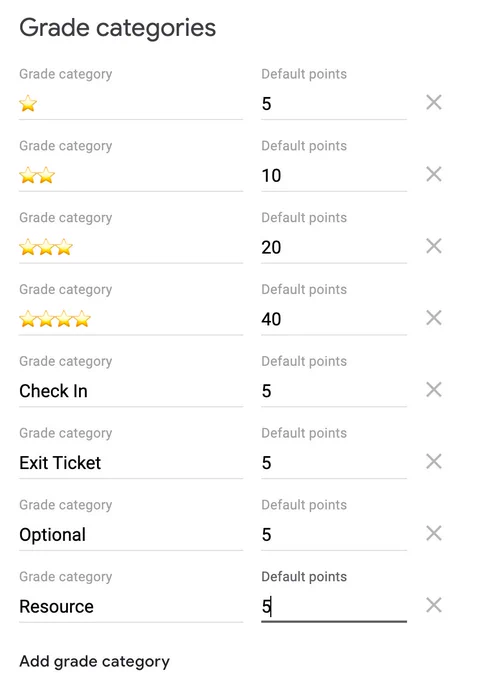Edit the Check In category name

coord(131,391)
